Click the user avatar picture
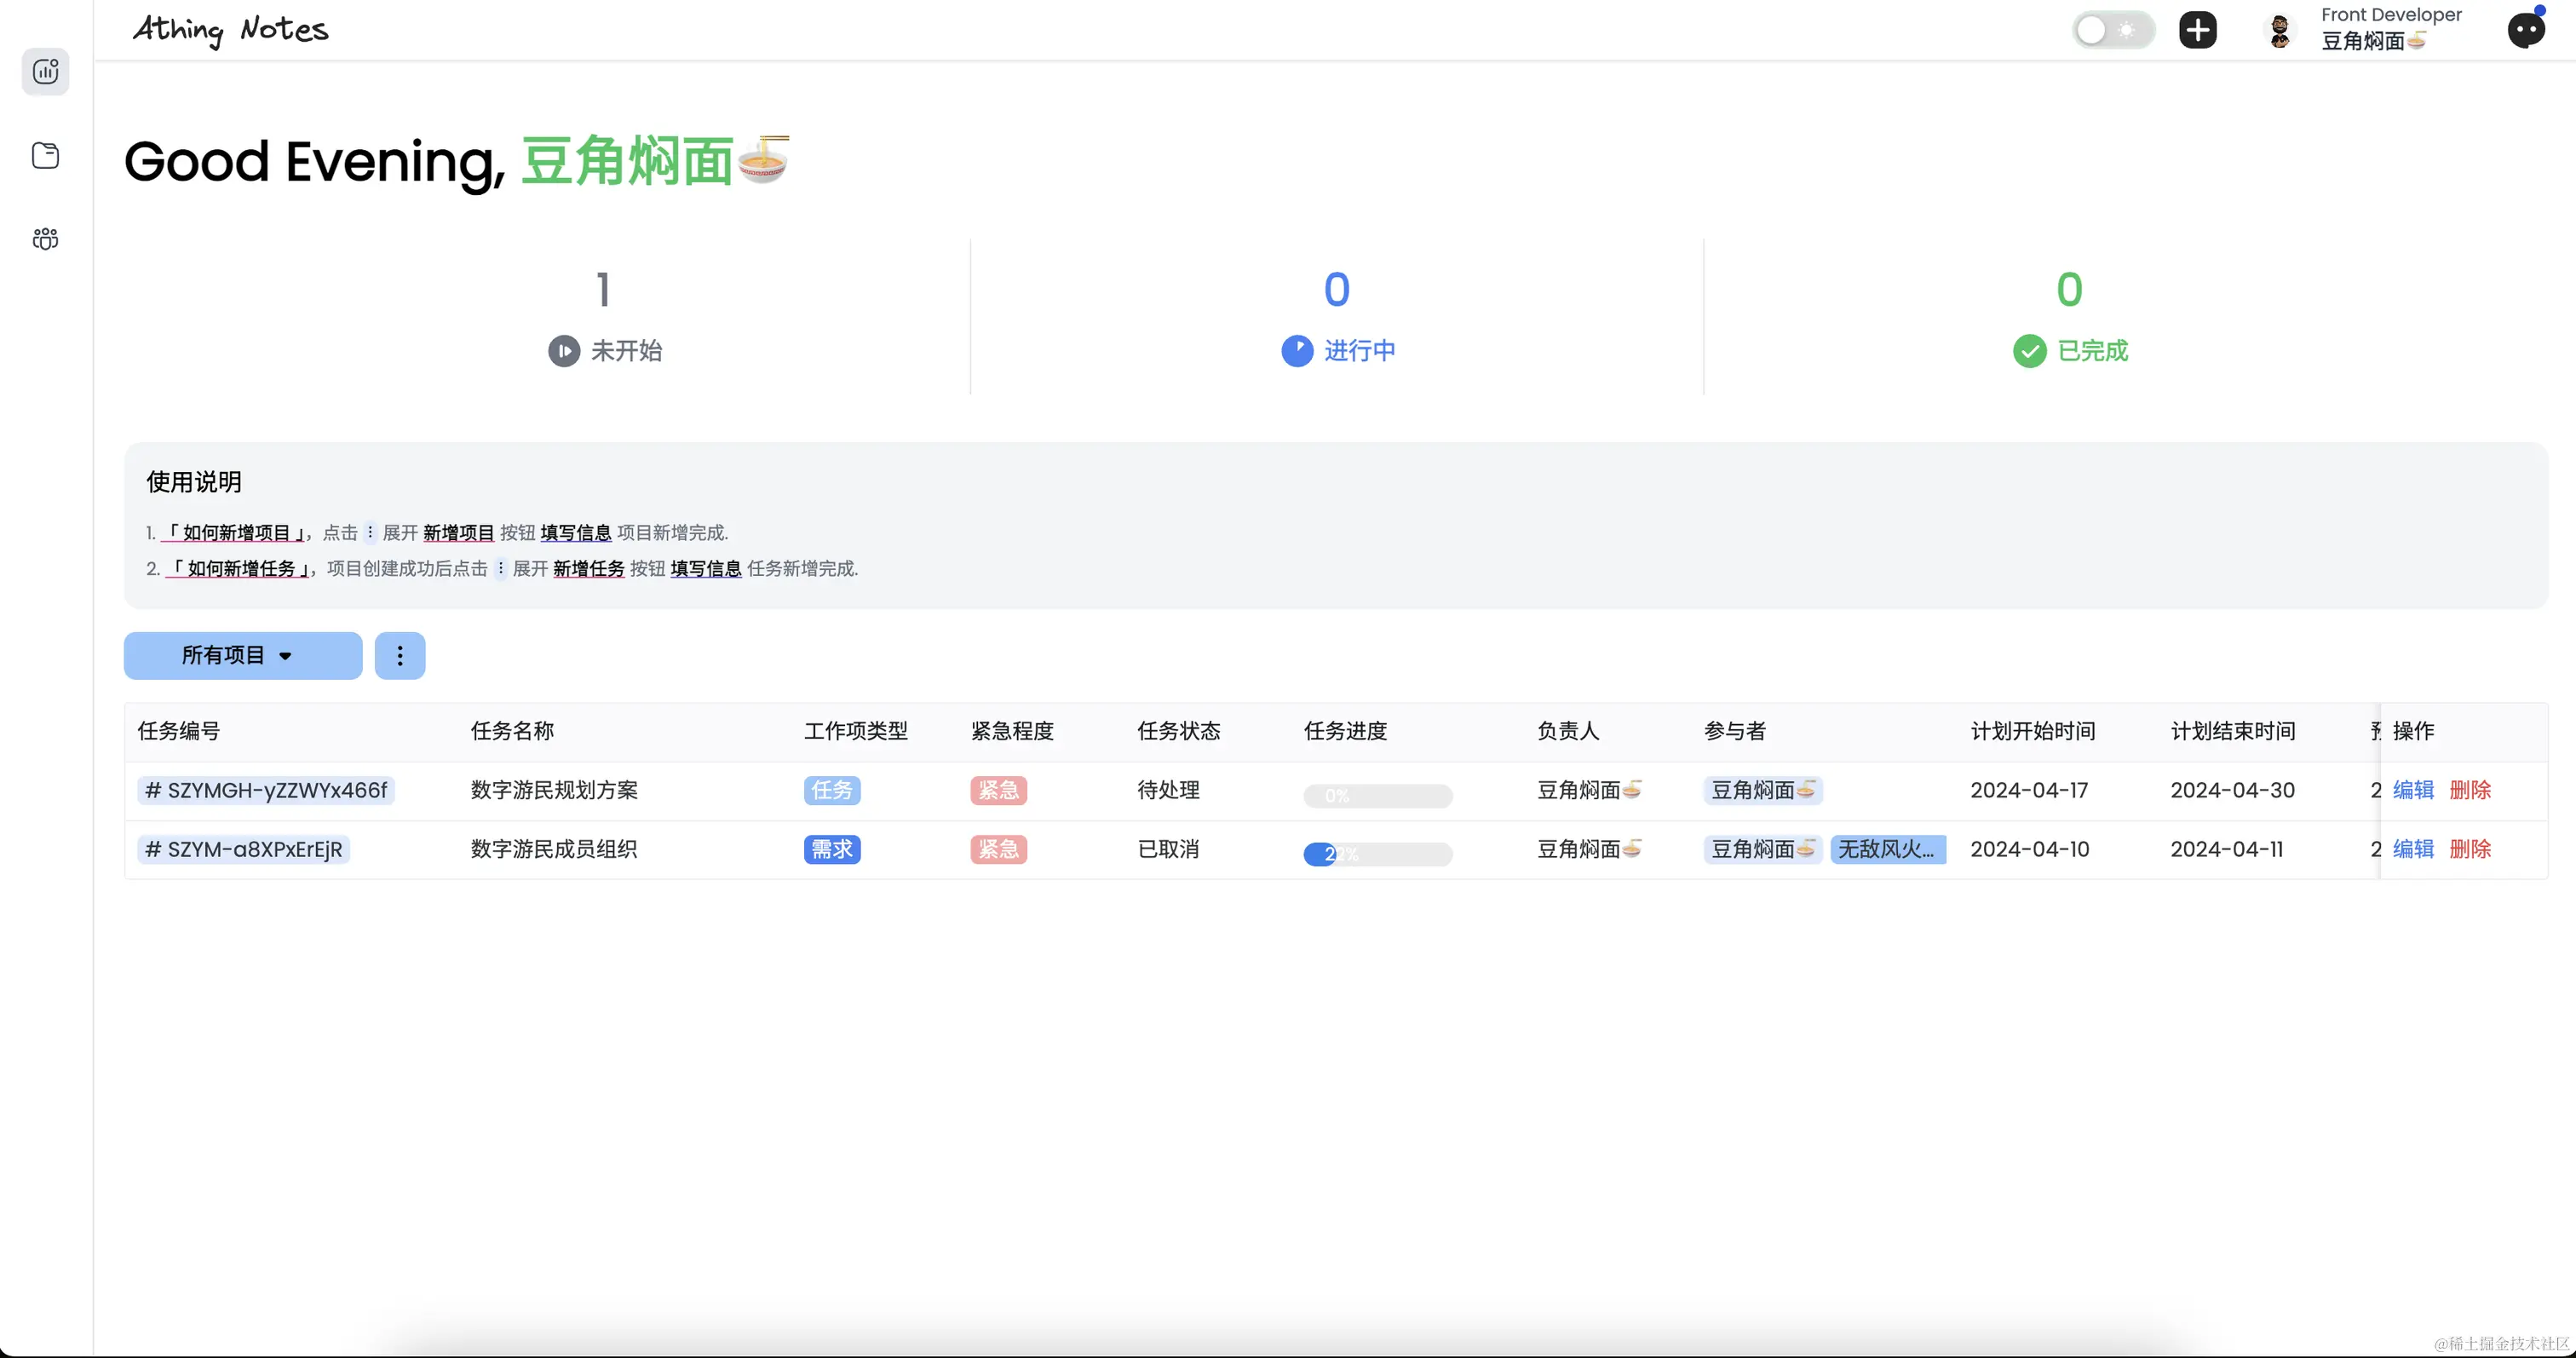 coord(2280,31)
